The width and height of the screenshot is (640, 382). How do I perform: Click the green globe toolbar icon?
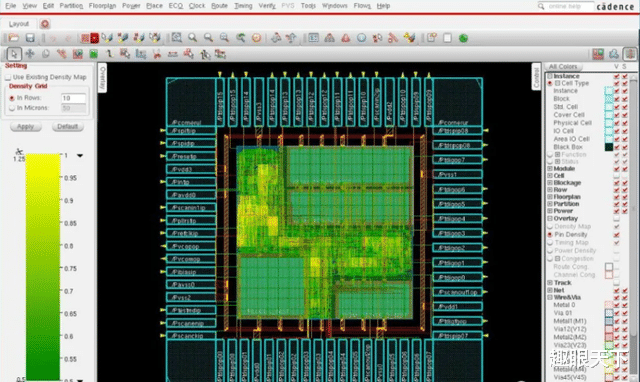[x=463, y=38]
